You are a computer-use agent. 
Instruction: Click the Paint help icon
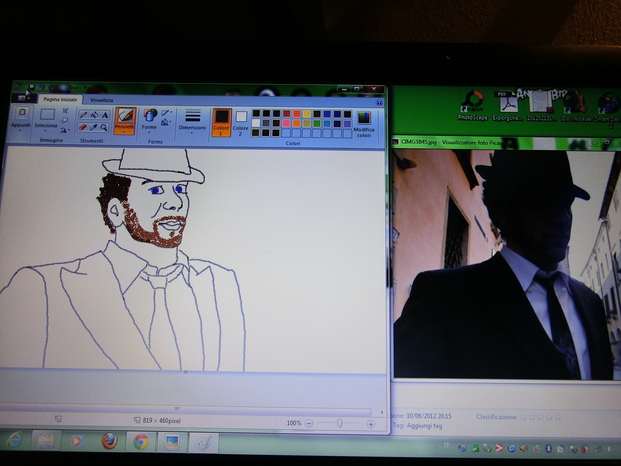tap(379, 102)
